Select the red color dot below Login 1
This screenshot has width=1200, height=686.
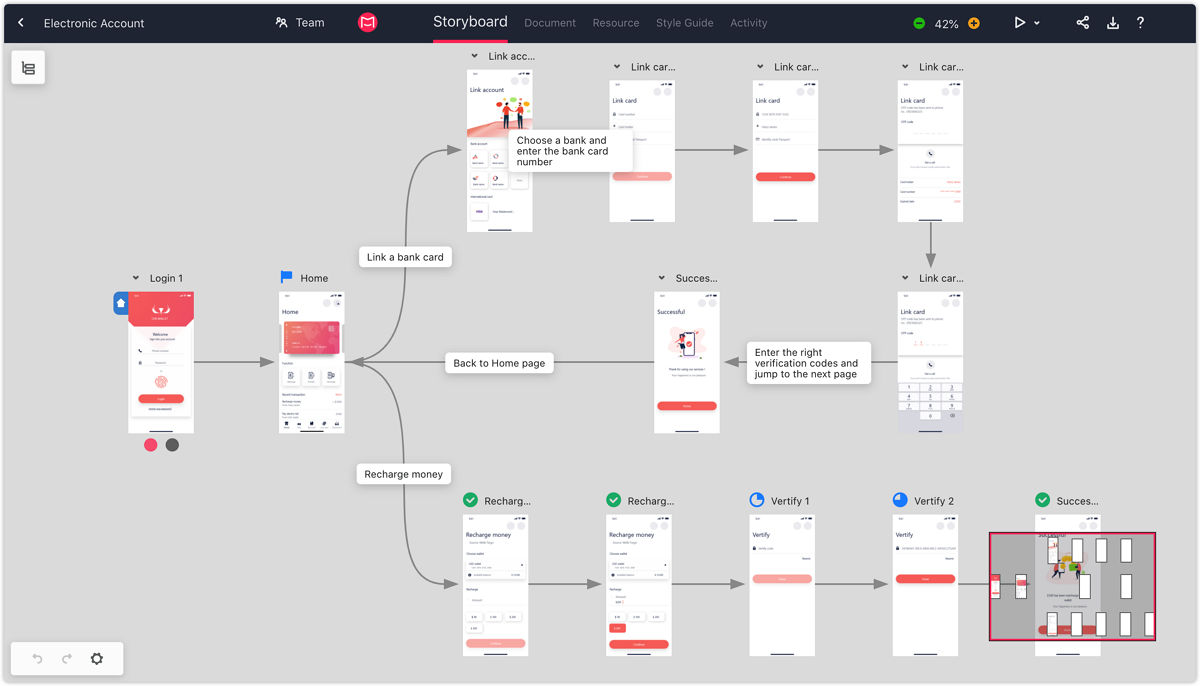pyautogui.click(x=151, y=445)
